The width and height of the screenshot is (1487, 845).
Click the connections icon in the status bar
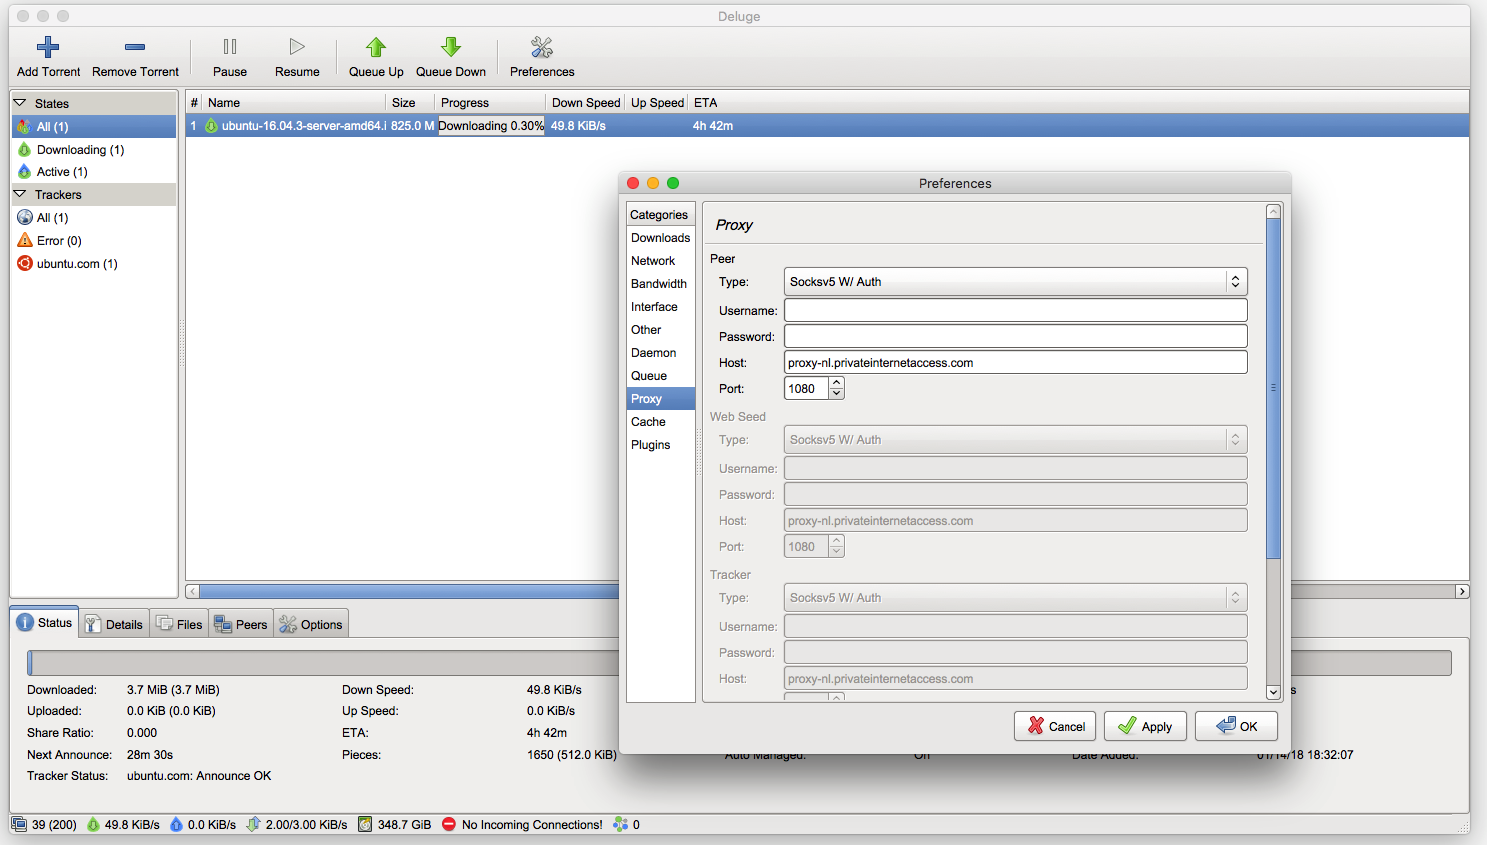point(19,825)
